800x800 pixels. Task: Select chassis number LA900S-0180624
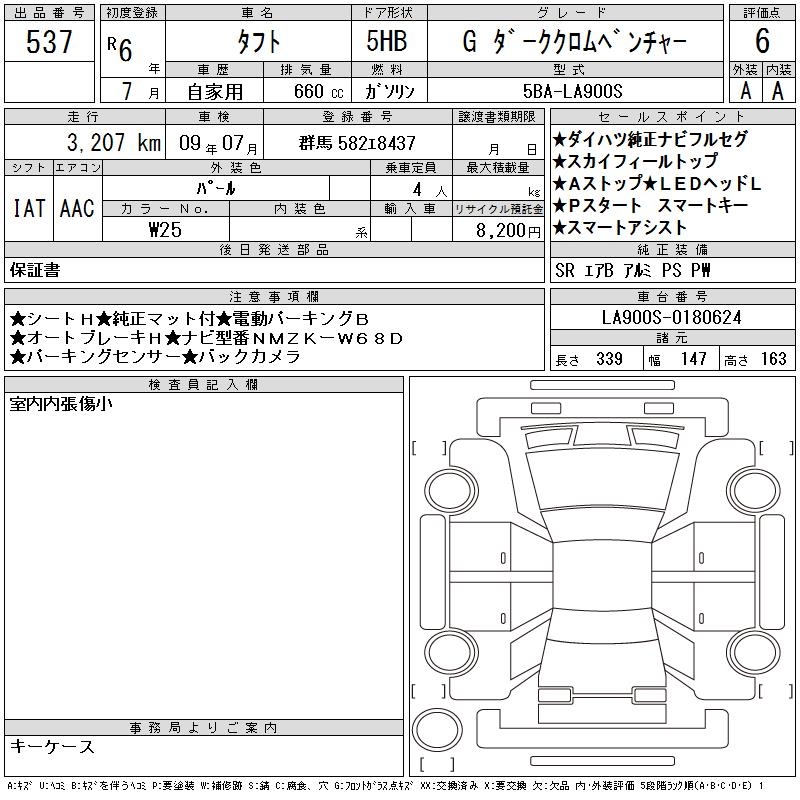click(671, 317)
